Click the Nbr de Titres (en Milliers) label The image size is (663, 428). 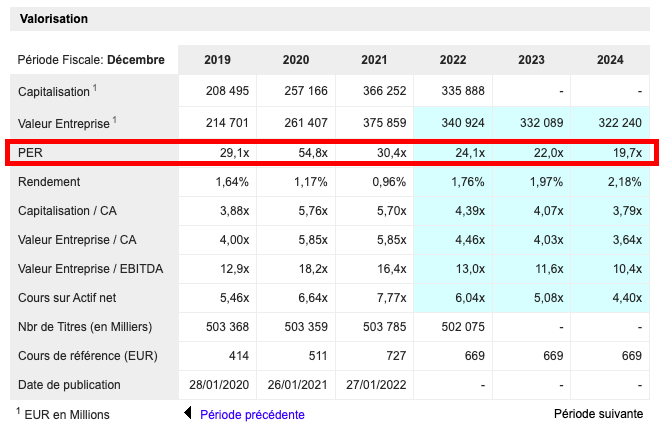coord(85,326)
